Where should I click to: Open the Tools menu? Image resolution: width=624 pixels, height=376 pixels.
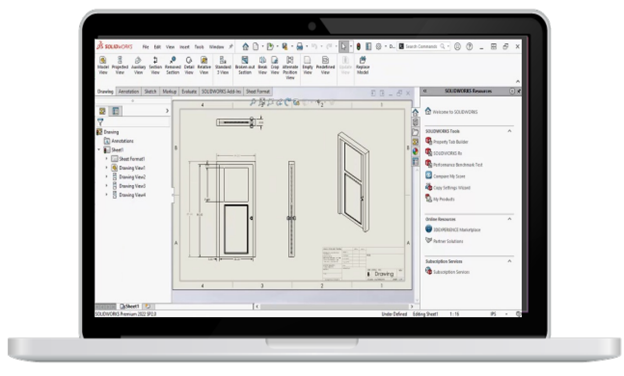pos(199,47)
